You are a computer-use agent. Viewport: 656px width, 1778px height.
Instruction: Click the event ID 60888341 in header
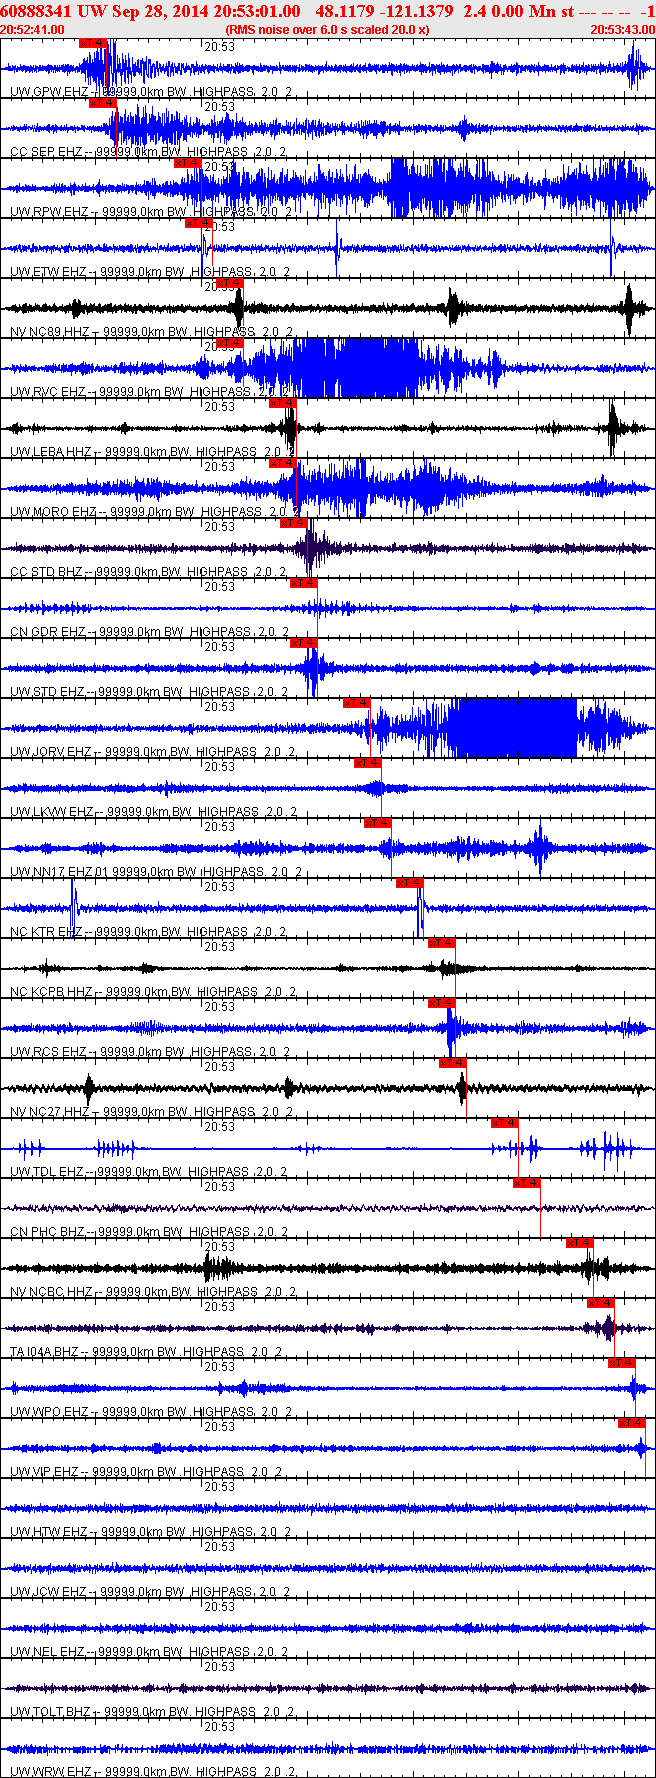tap(37, 11)
